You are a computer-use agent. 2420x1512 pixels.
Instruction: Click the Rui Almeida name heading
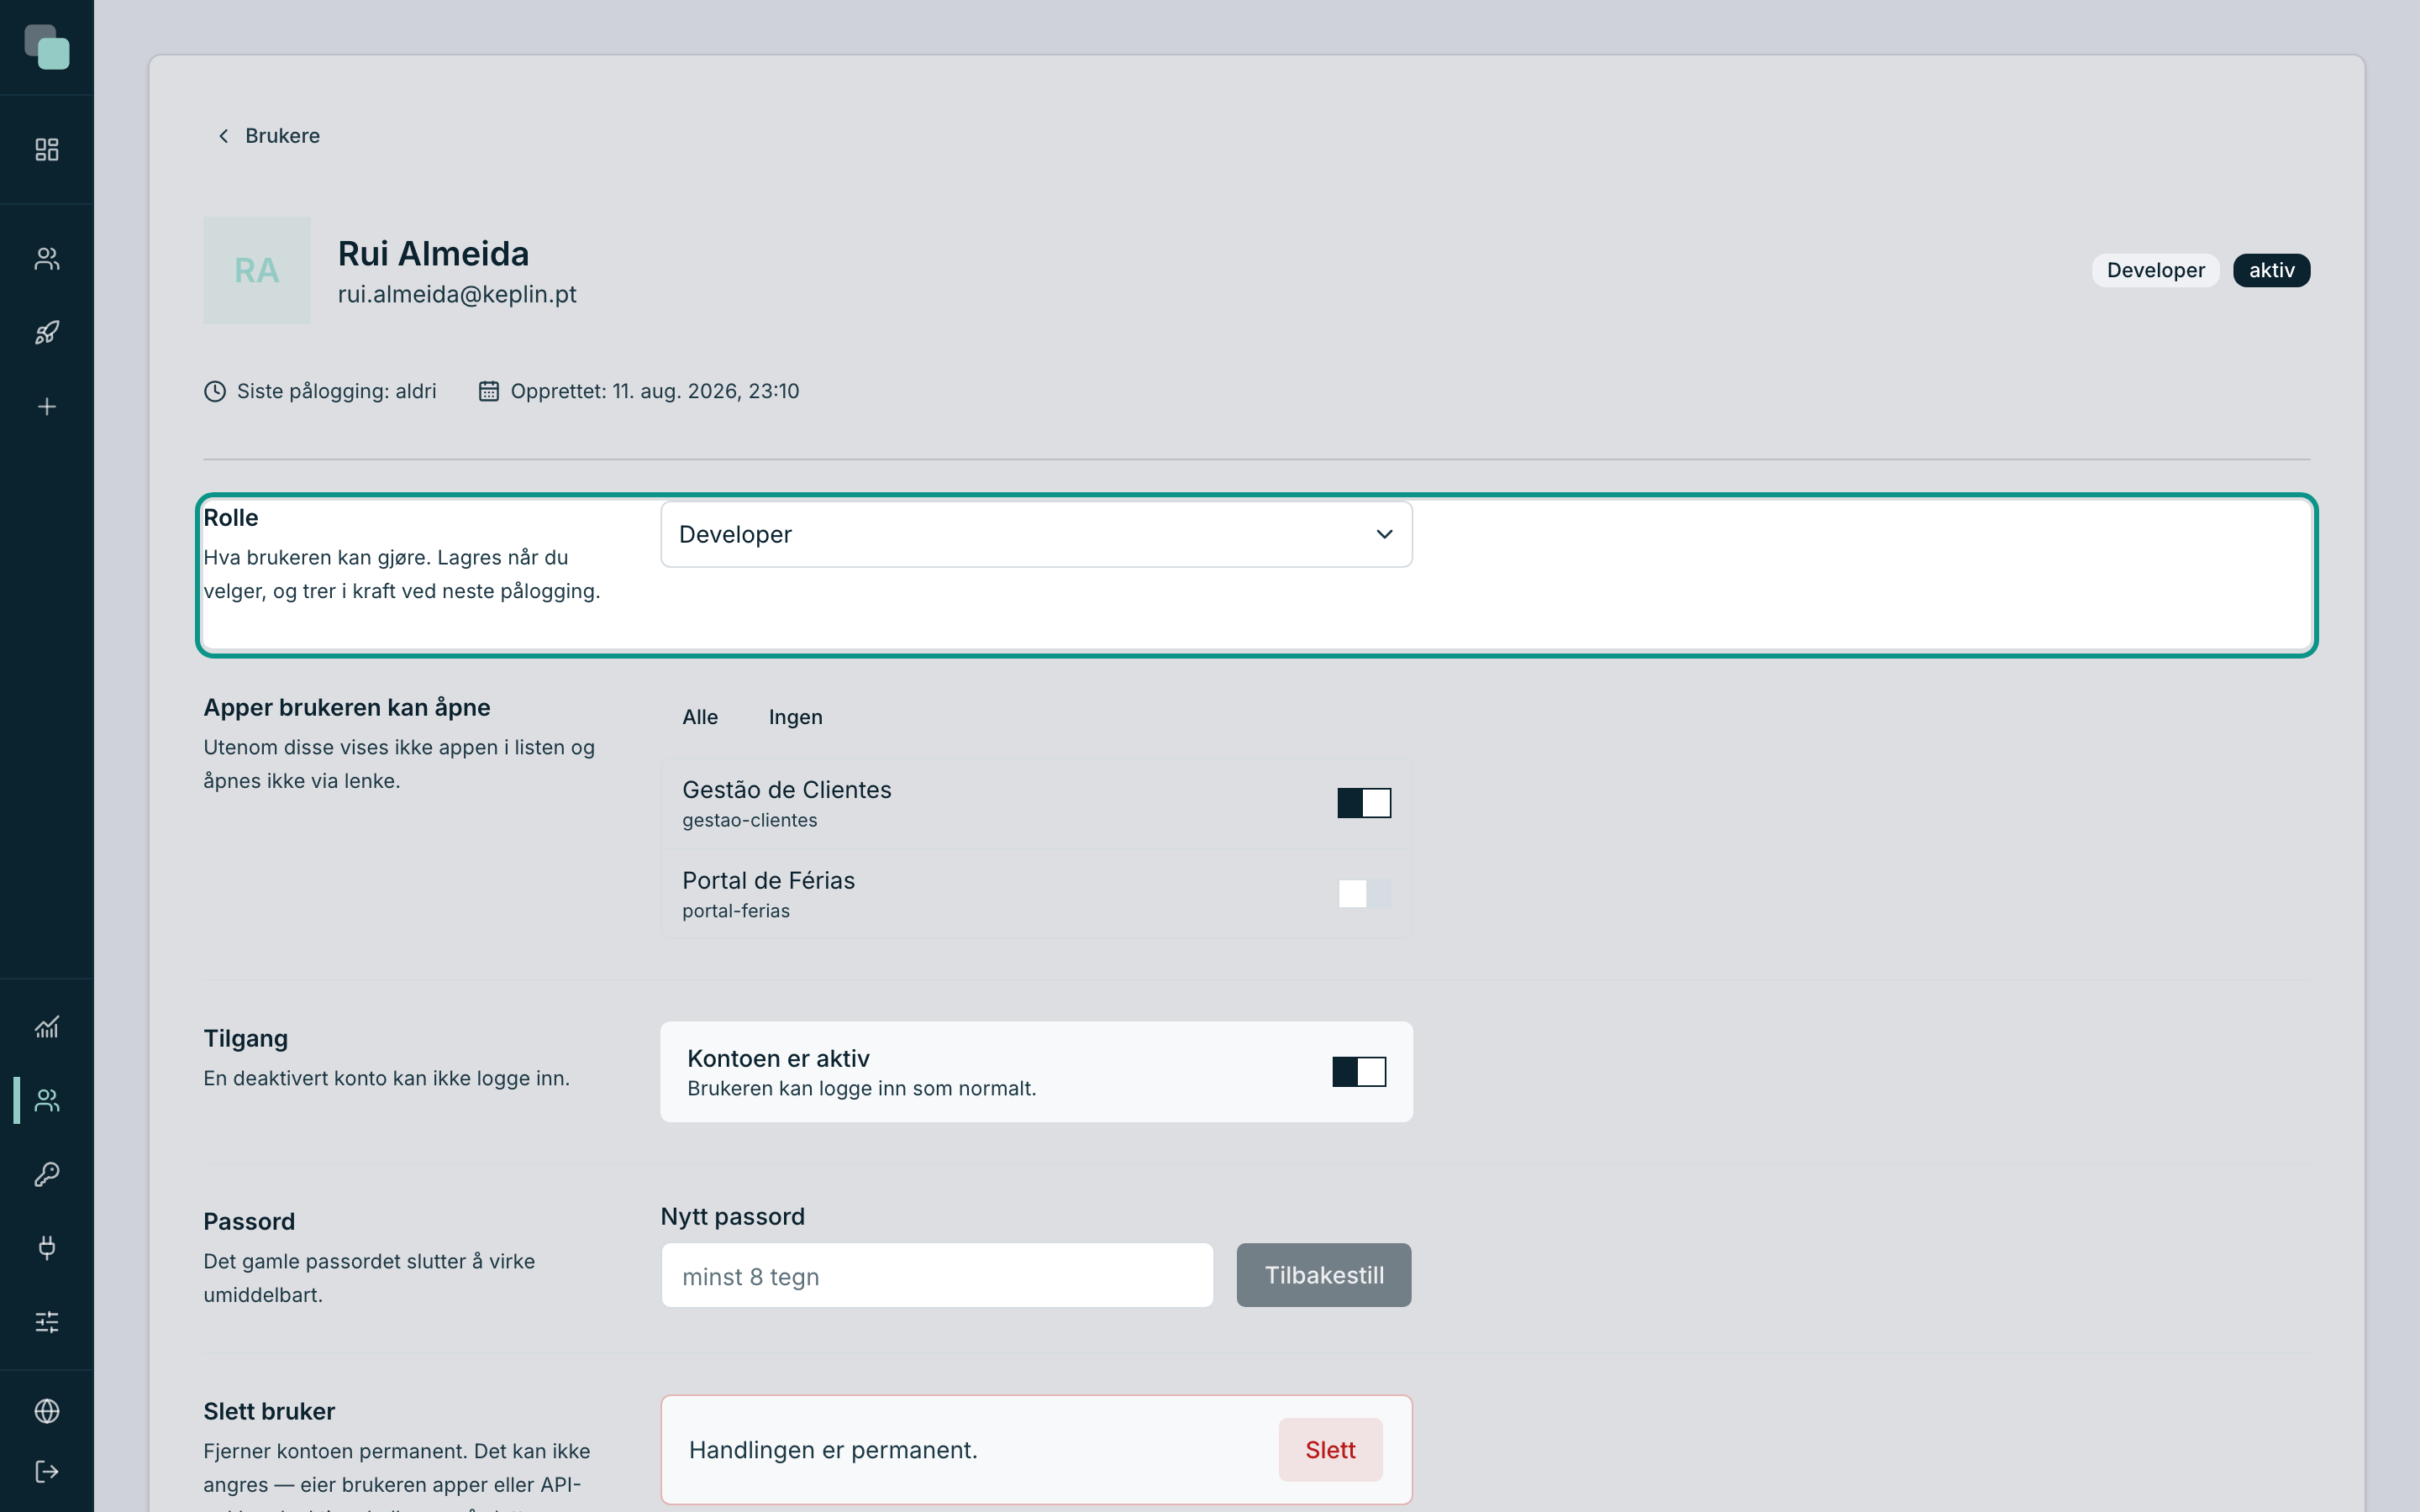(x=433, y=254)
